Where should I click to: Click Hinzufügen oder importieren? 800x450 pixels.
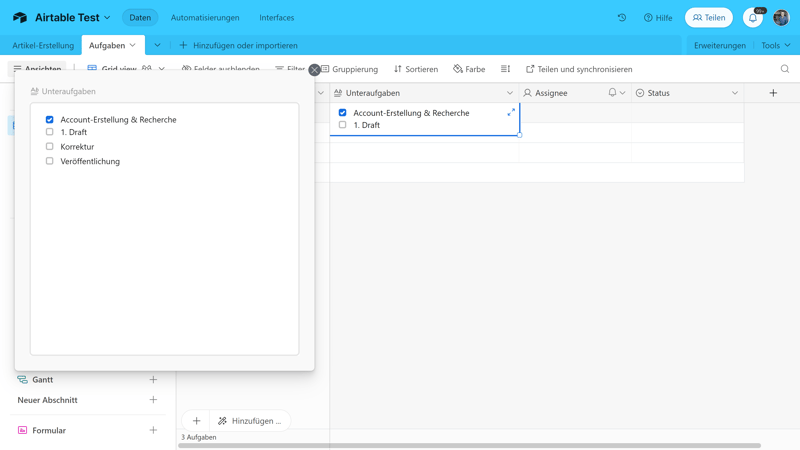pyautogui.click(x=238, y=45)
